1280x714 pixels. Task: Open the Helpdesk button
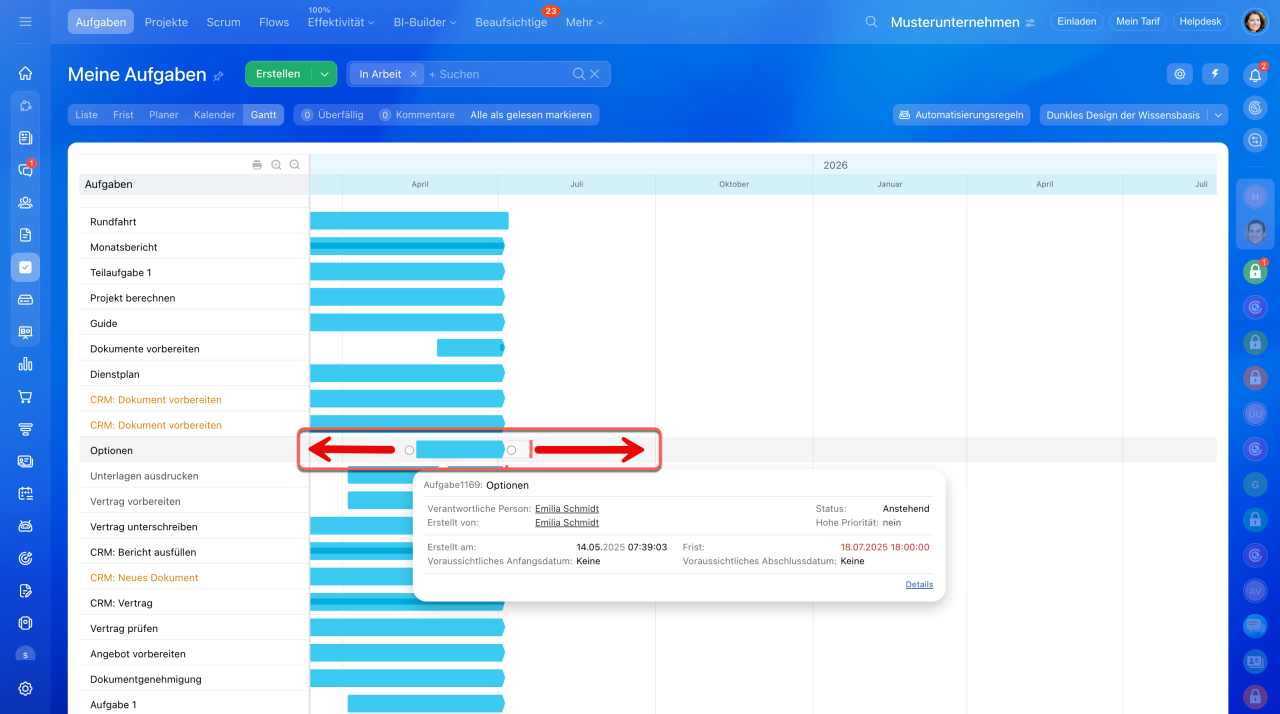(x=1200, y=21)
